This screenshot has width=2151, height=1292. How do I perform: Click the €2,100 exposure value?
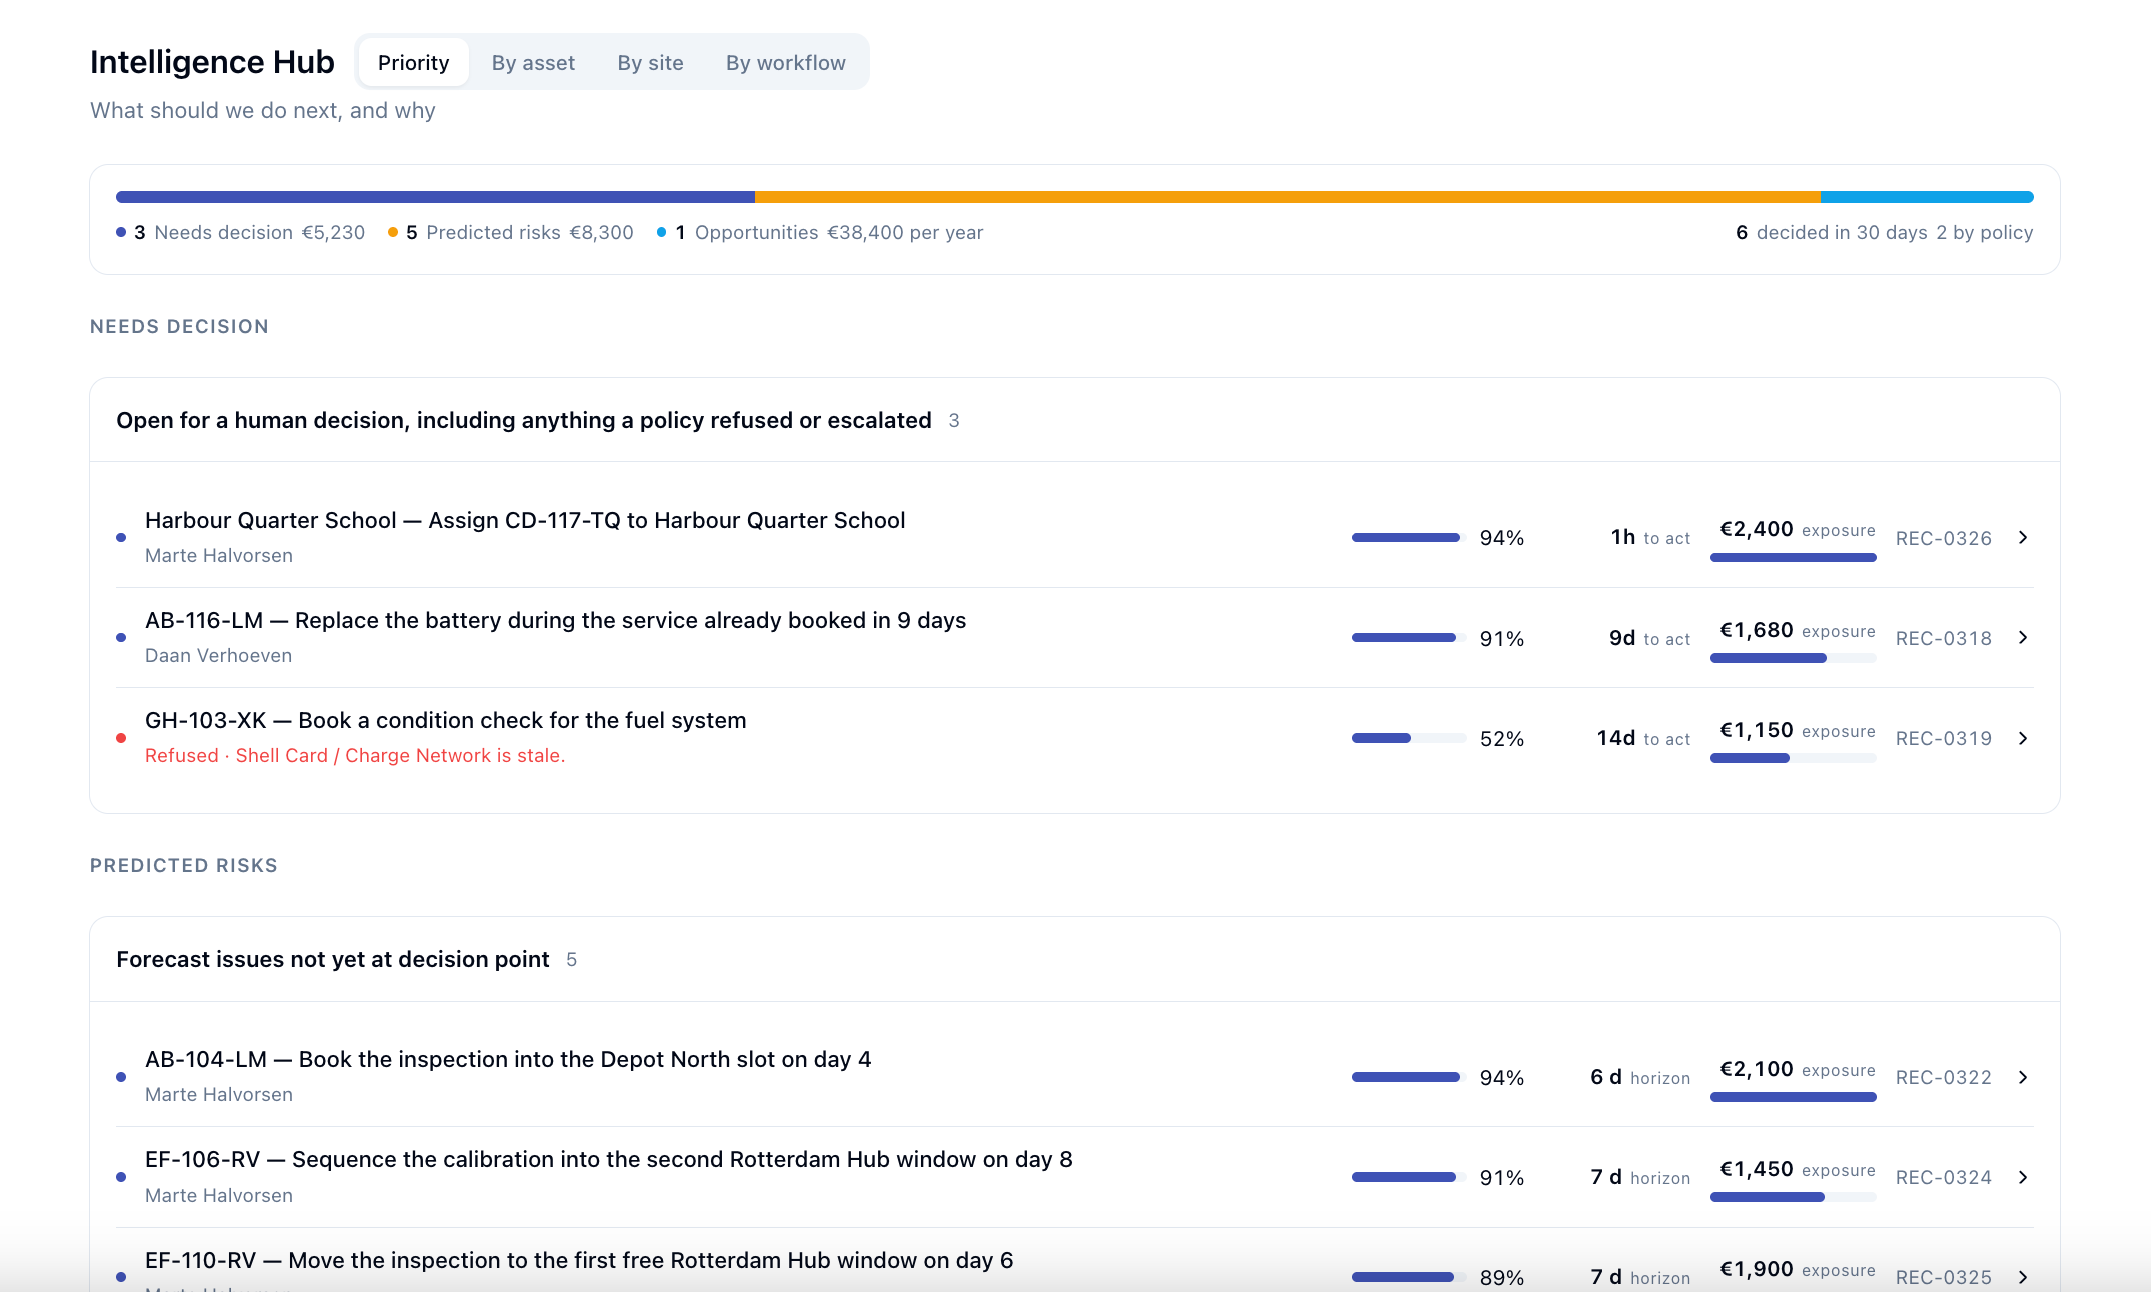pyautogui.click(x=1756, y=1069)
